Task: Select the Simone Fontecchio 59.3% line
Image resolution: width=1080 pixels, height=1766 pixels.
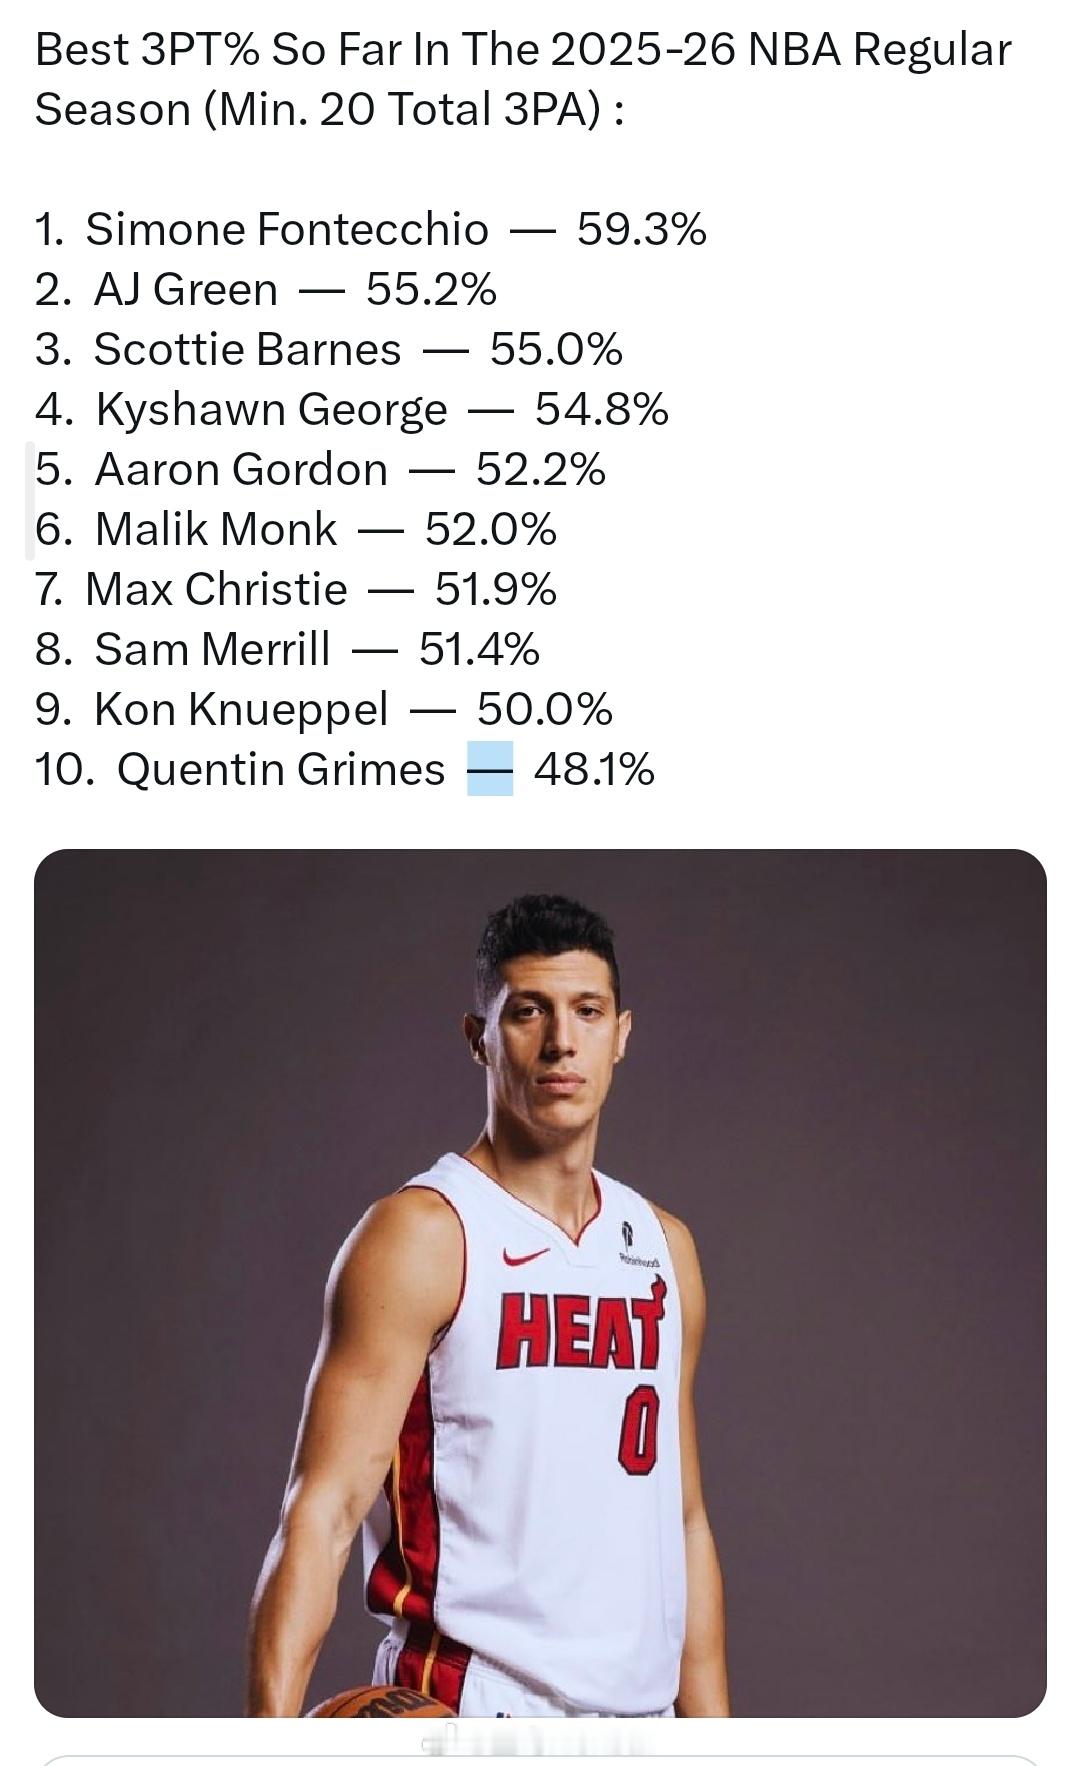Action: point(370,229)
